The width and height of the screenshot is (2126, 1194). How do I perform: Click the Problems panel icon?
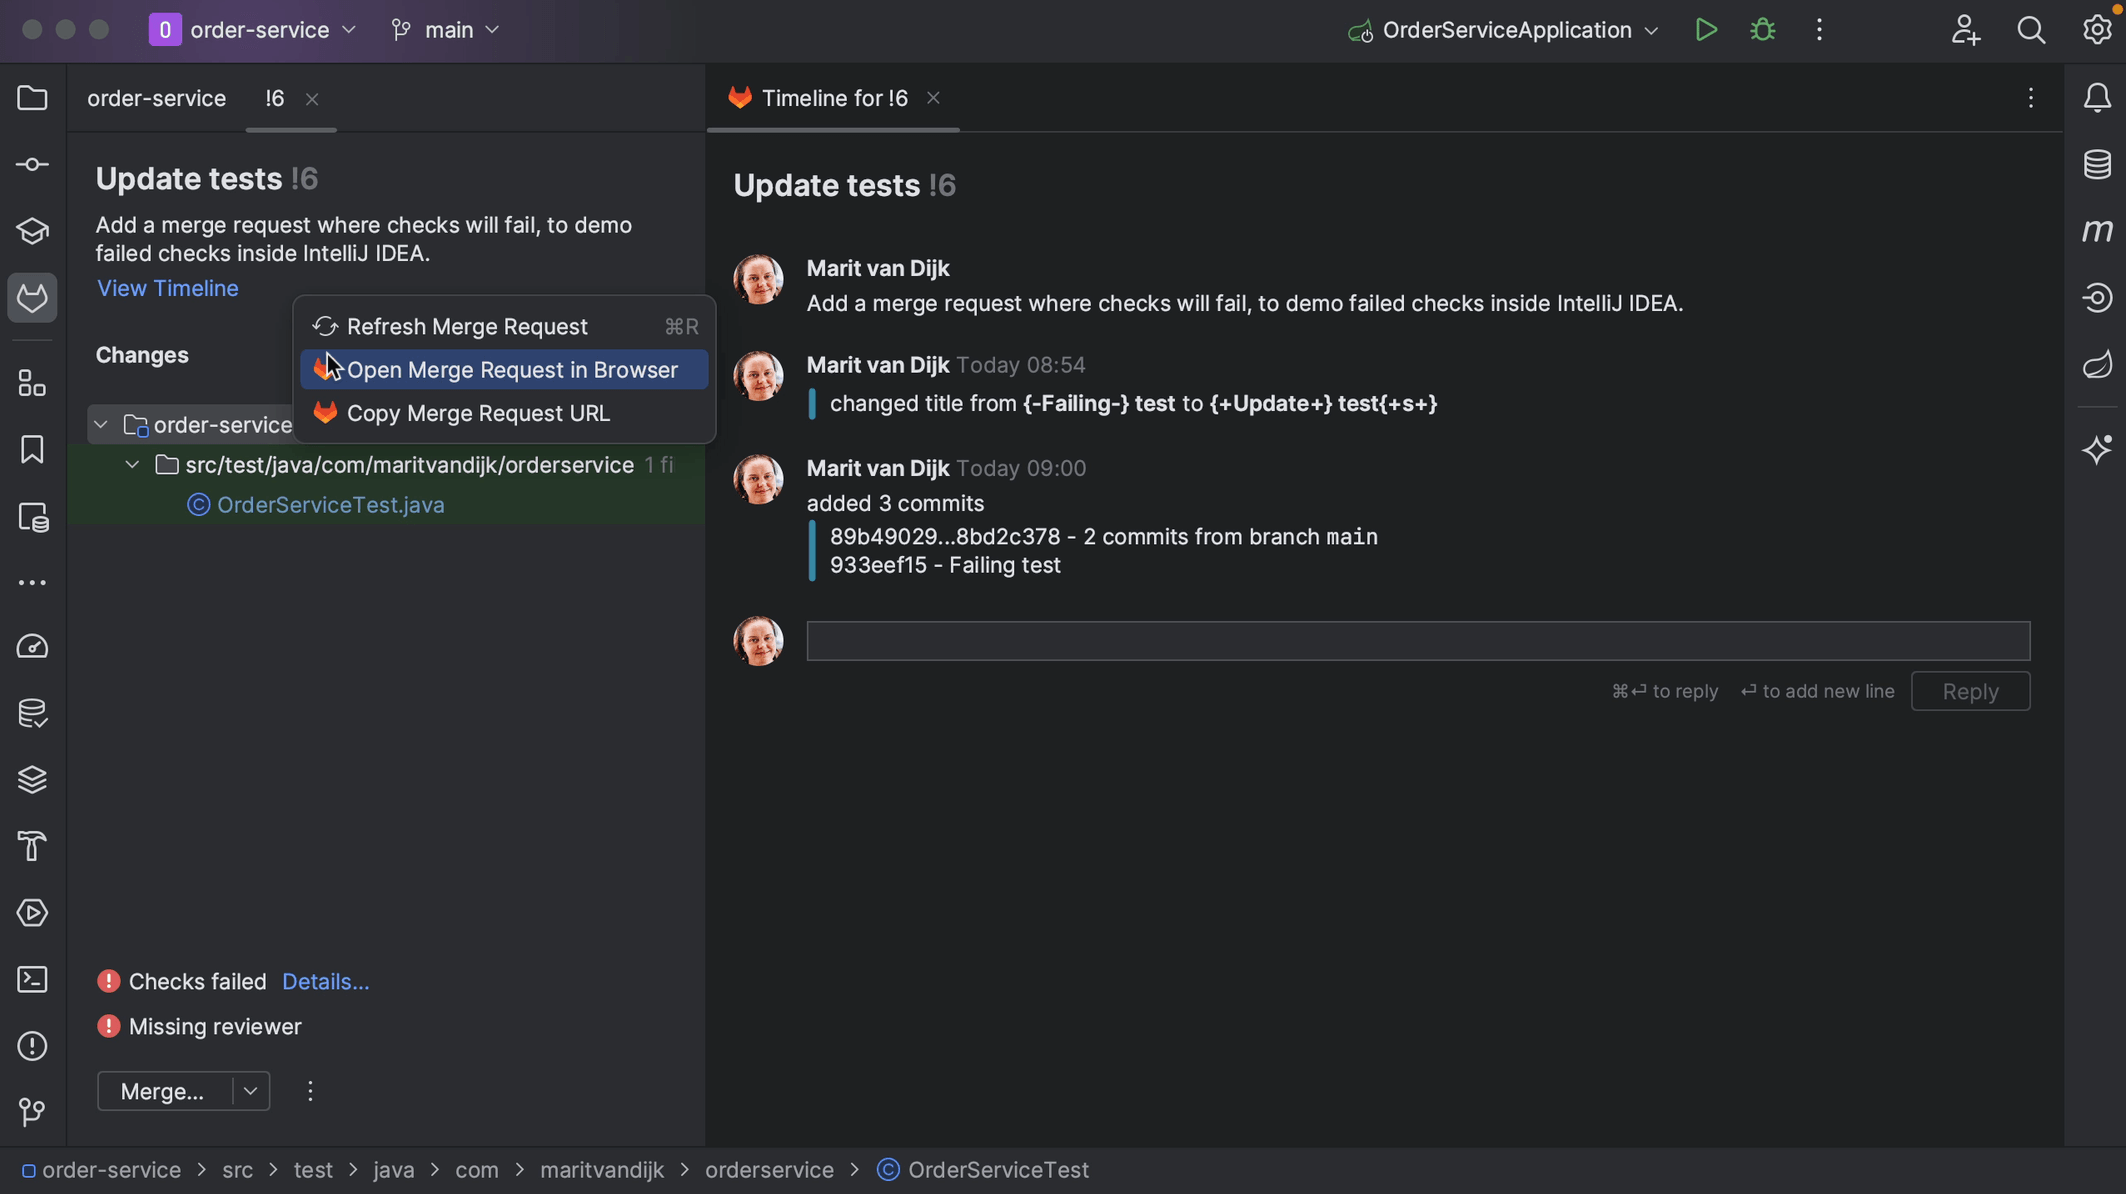tap(31, 1048)
